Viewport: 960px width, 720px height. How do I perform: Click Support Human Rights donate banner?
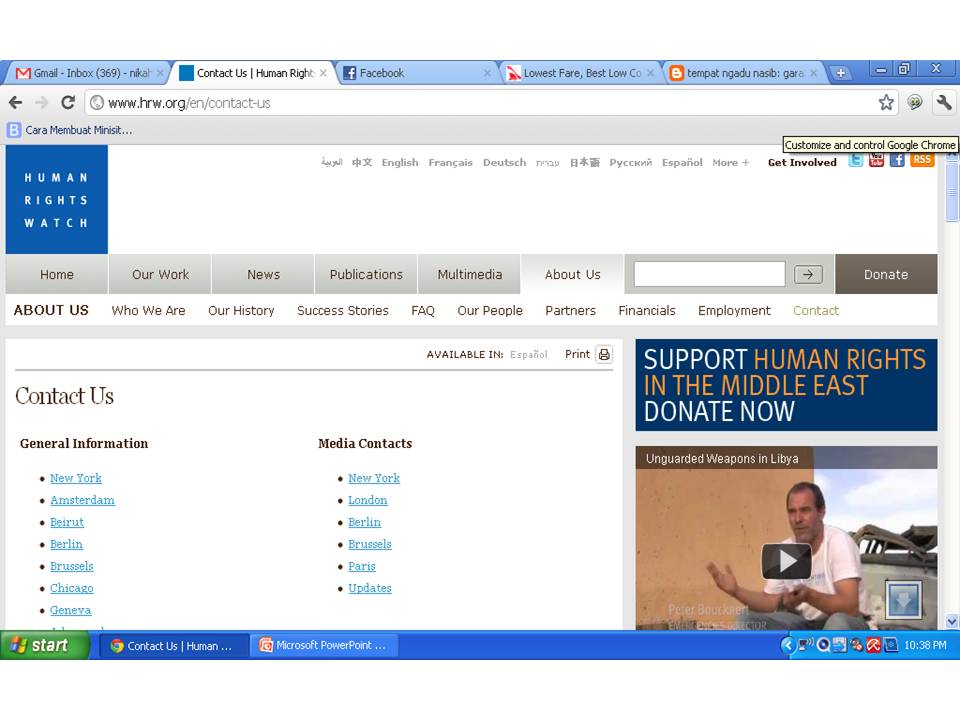tap(786, 385)
